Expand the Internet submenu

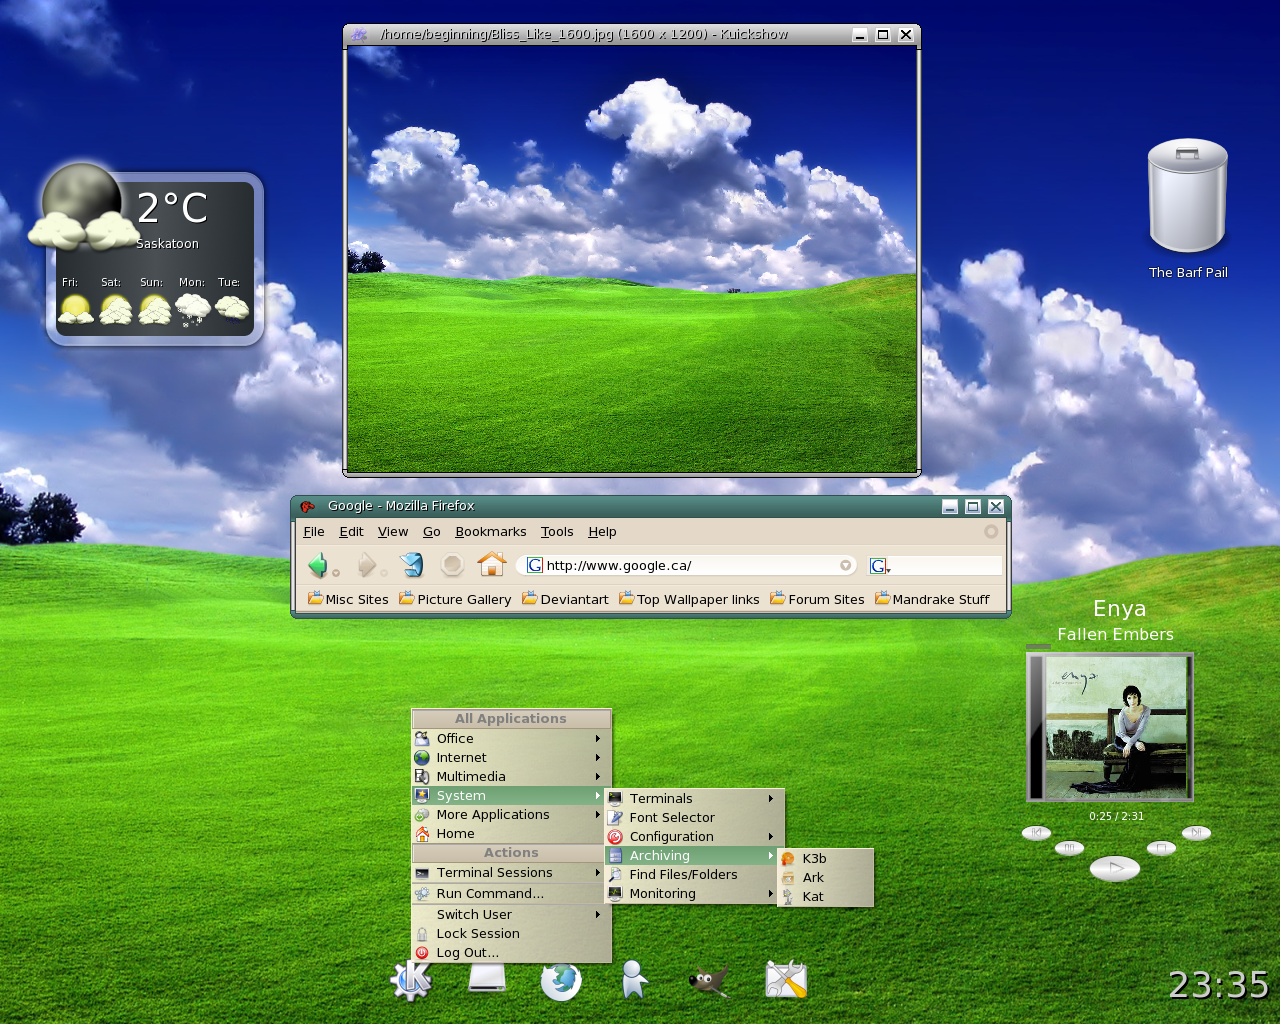[x=511, y=758]
